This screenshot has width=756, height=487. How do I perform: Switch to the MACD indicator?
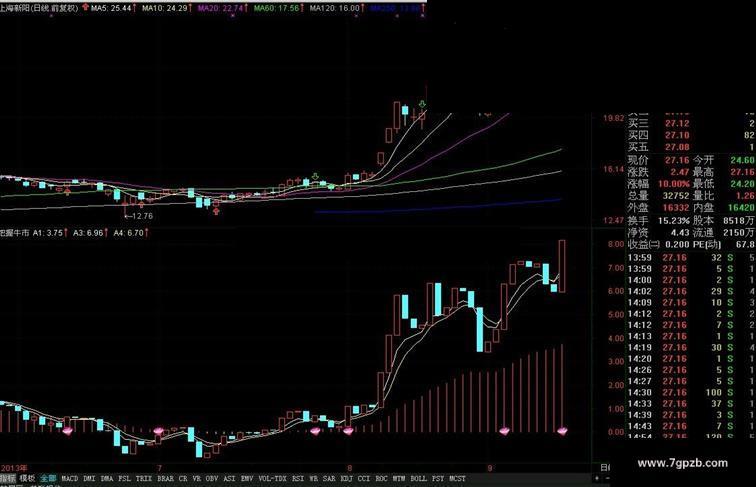pos(70,478)
